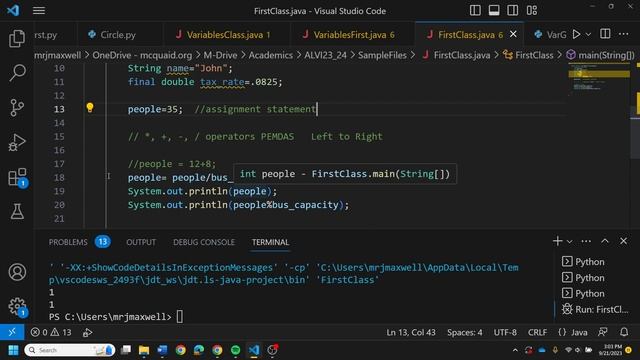Open run options dropdown arrow
This screenshot has width=640, height=360.
tap(588, 35)
